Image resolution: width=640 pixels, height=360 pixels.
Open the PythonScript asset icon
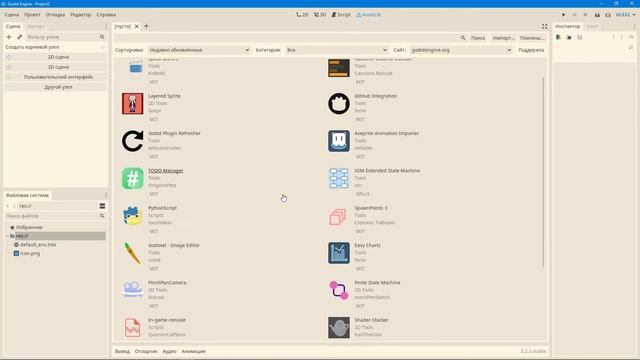133,216
